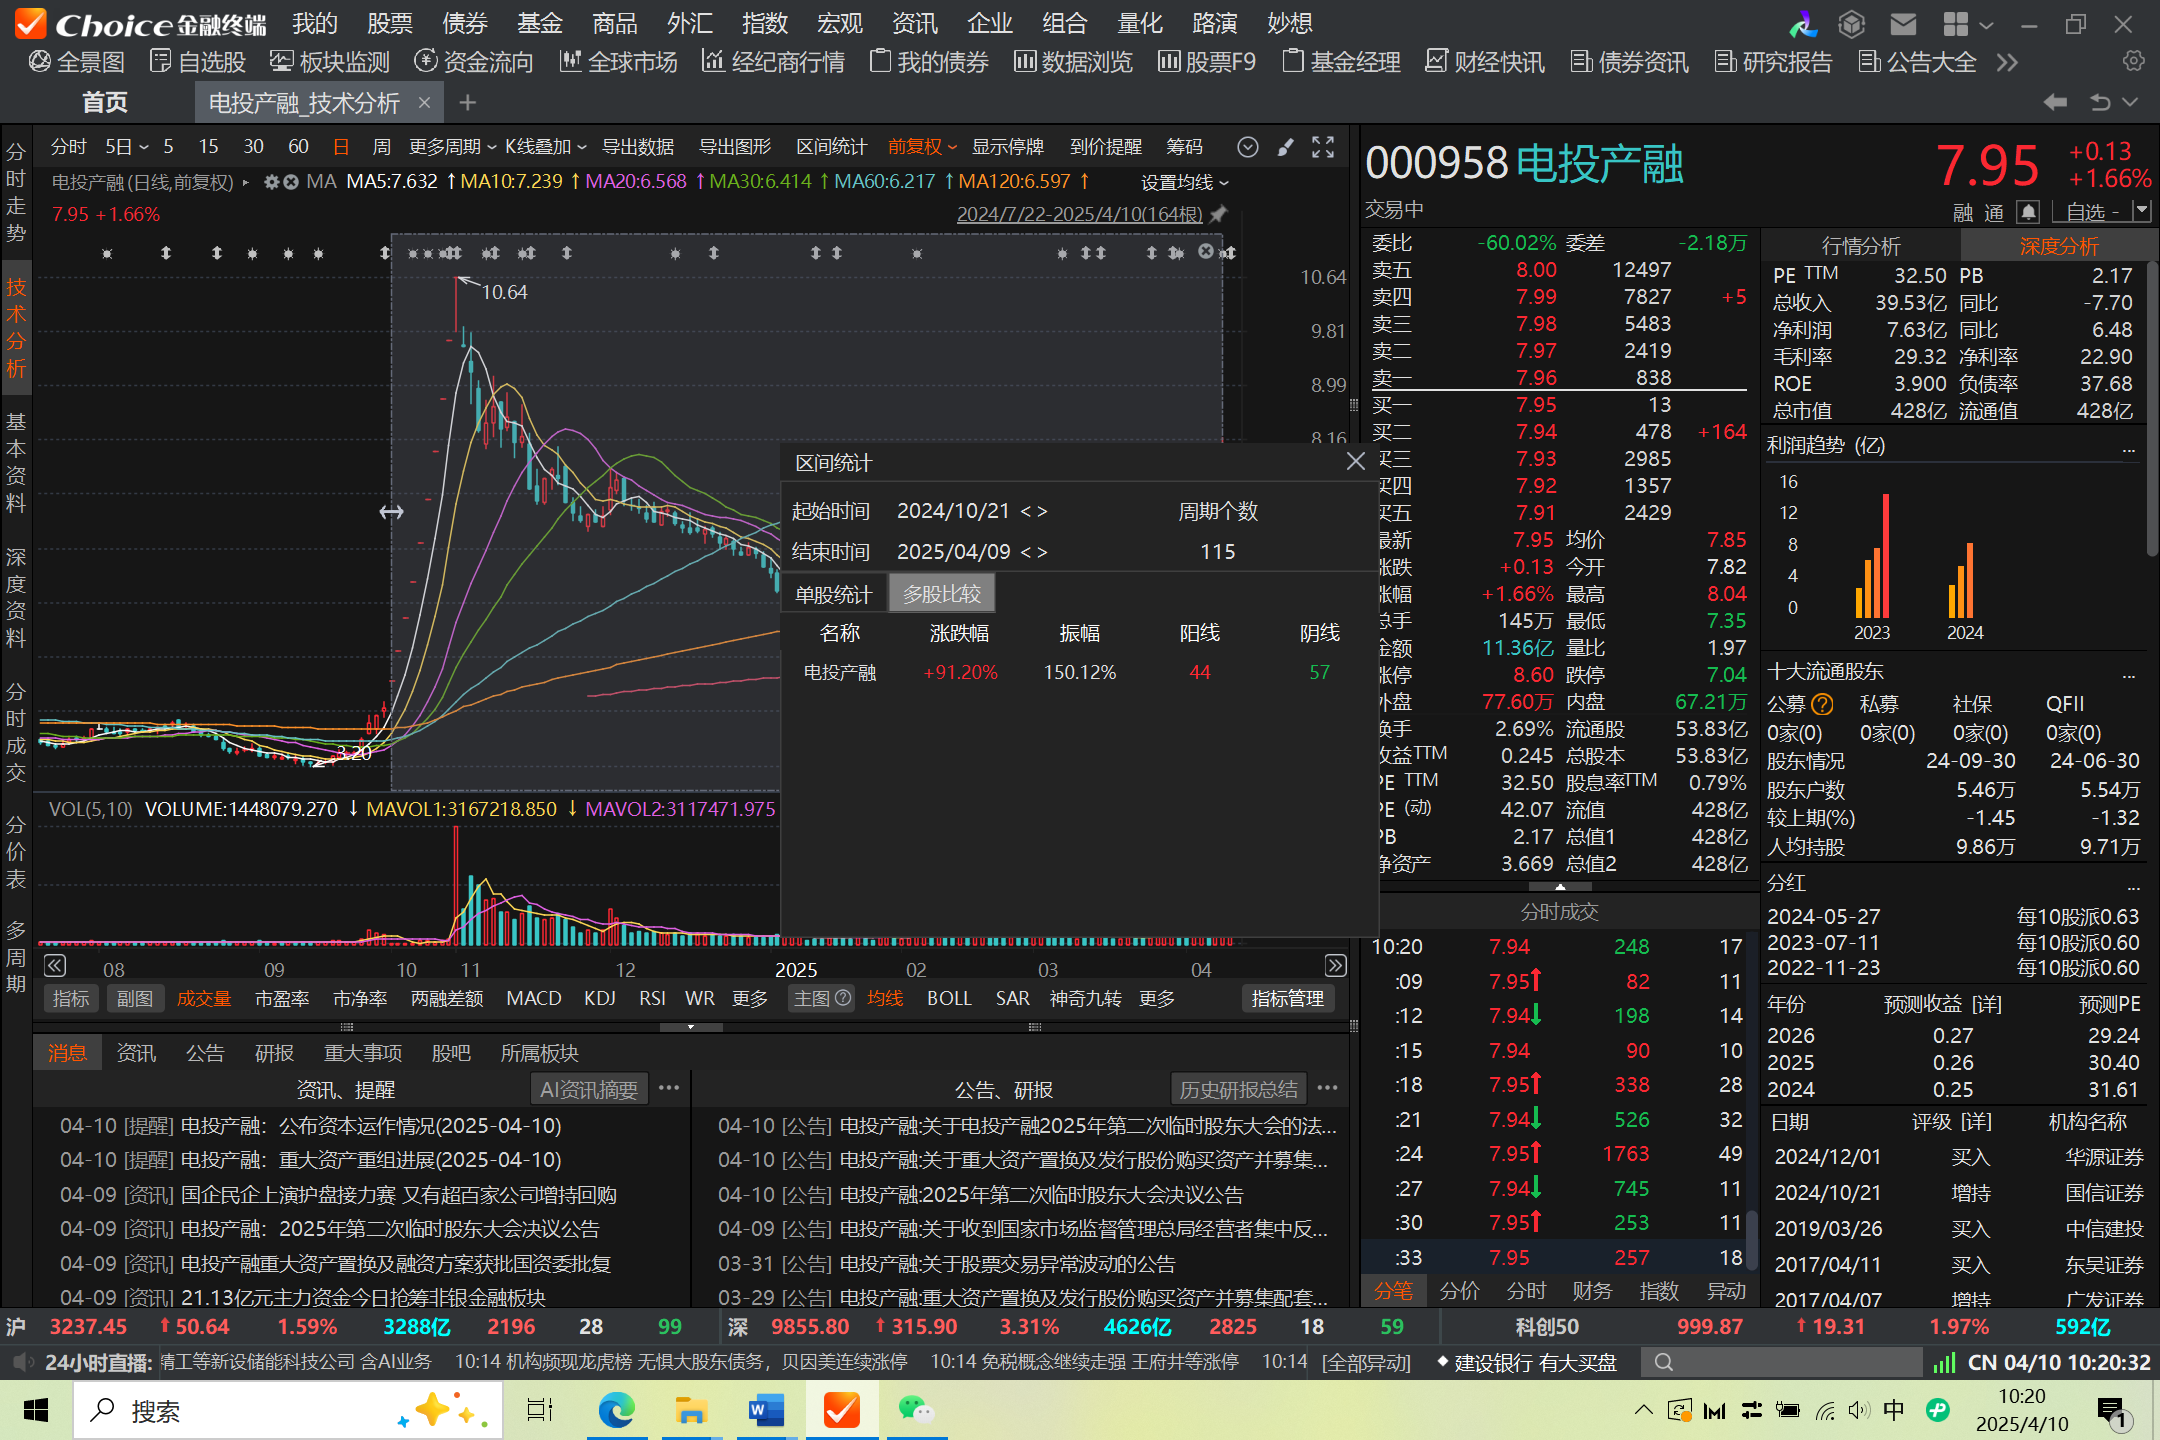Click the fullscreen chart expand icon
Image resolution: width=2160 pixels, height=1440 pixels.
point(1323,147)
